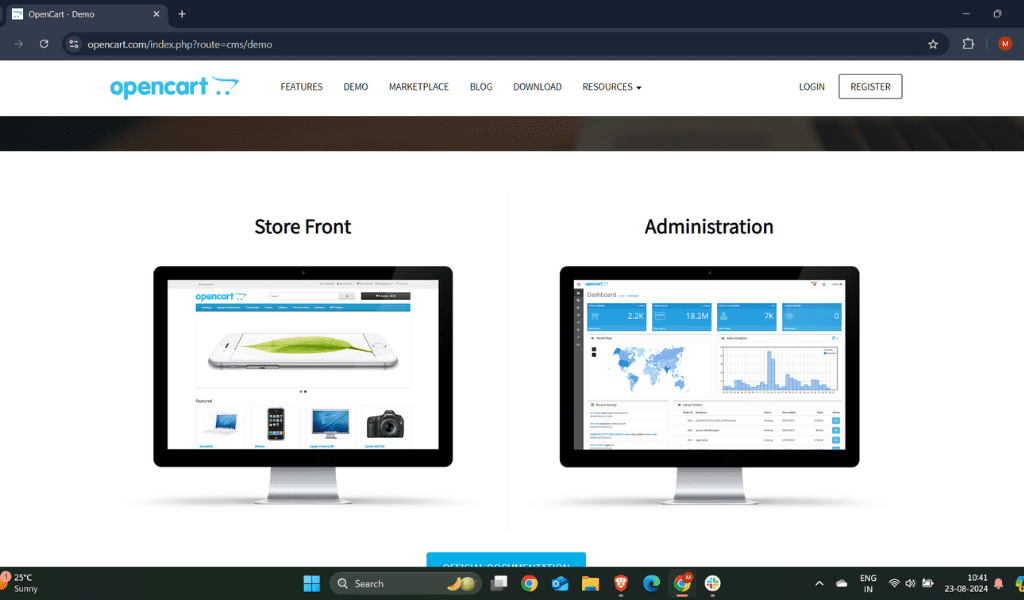Open the site information icon in address bar
Screen dimensions: 1024x600
point(74,44)
